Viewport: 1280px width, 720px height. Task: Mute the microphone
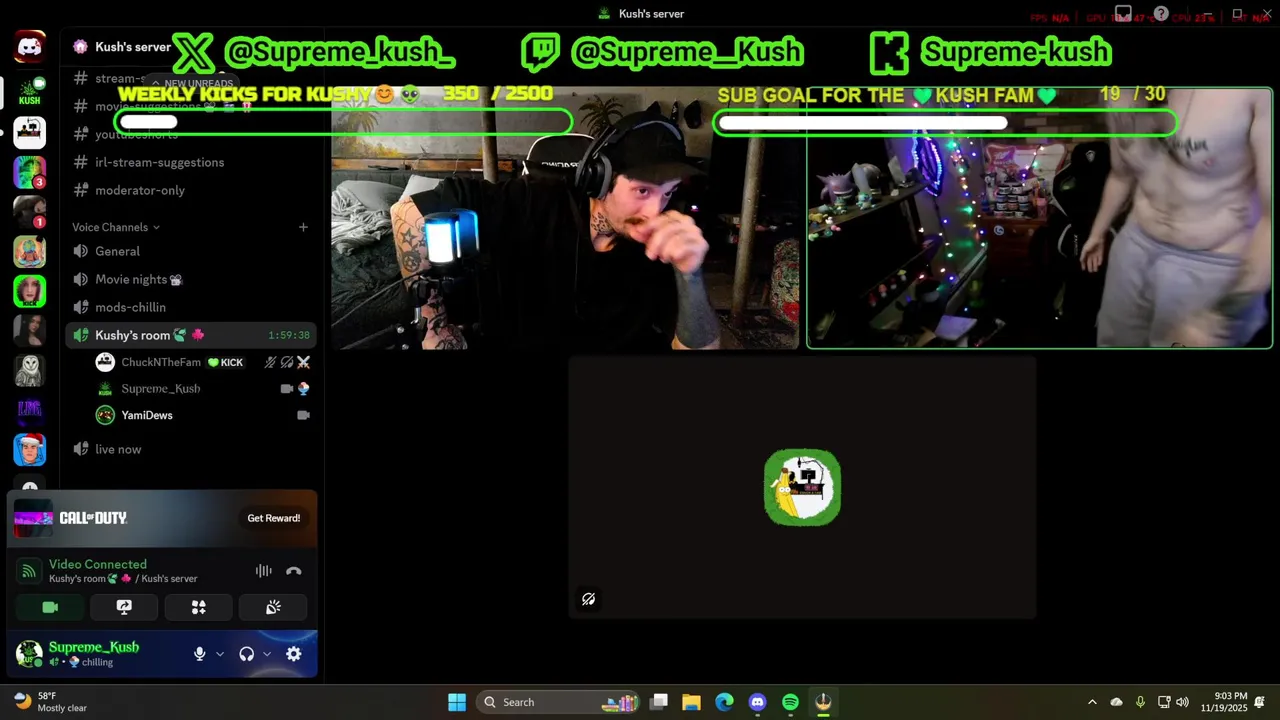(199, 654)
